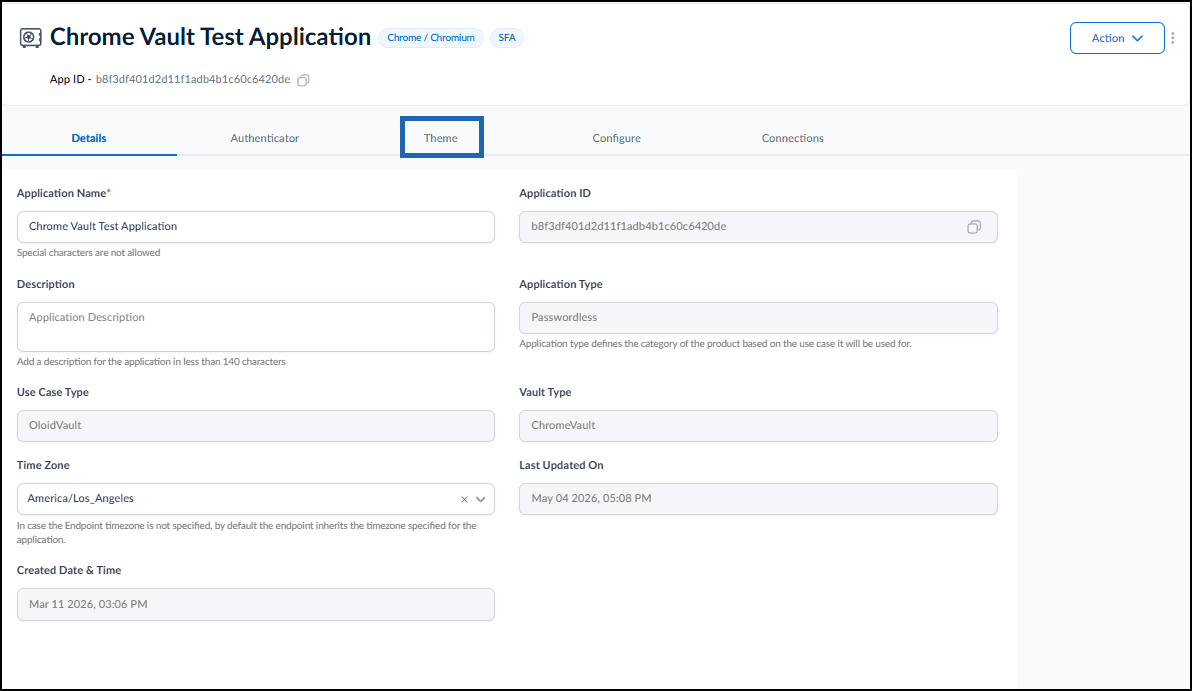Copy the Application ID field value
Screen dimensions: 1192x691
pyautogui.click(x=974, y=227)
